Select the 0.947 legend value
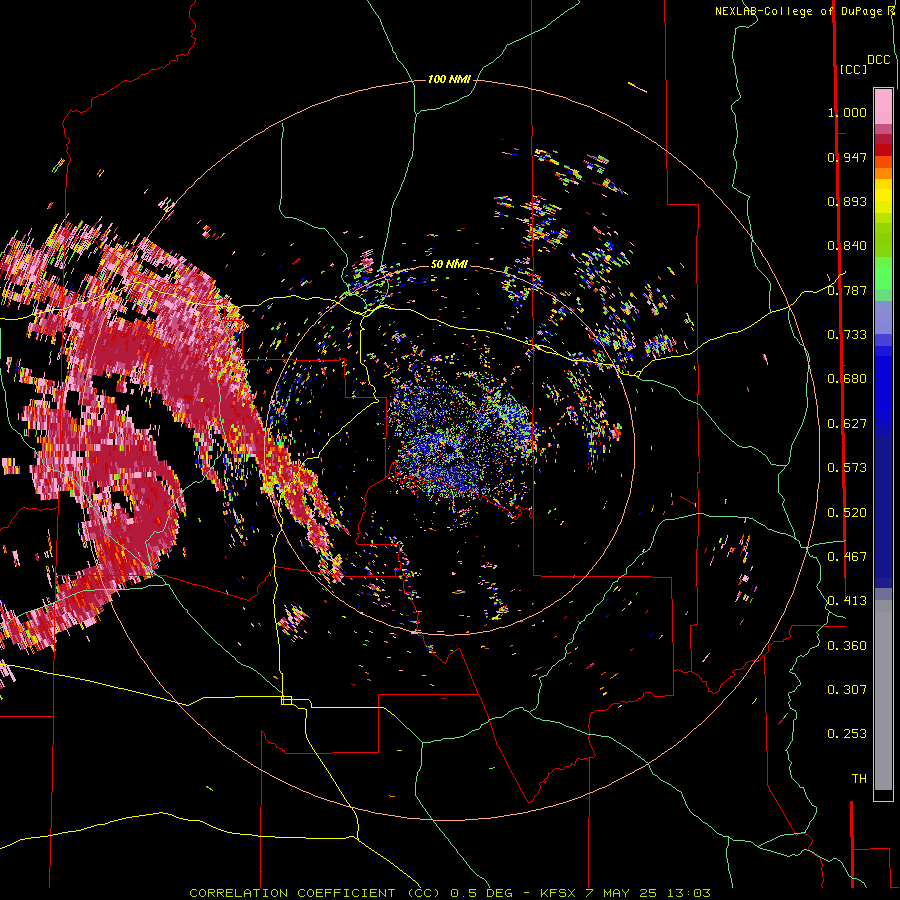The width and height of the screenshot is (900, 900). (847, 157)
